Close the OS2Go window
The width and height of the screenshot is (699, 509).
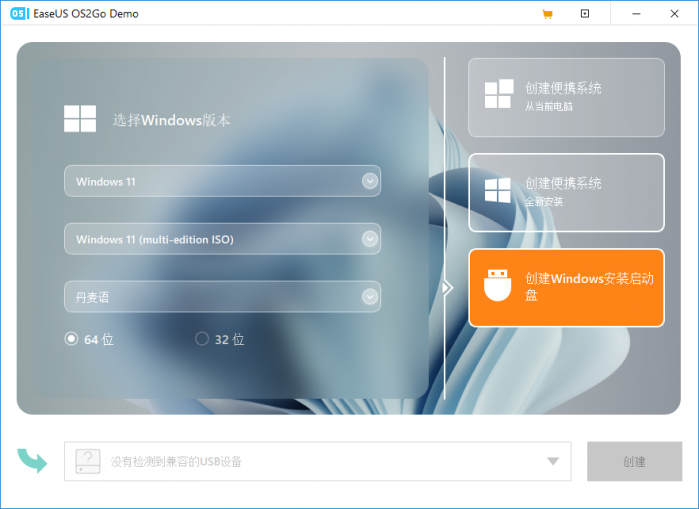[674, 14]
